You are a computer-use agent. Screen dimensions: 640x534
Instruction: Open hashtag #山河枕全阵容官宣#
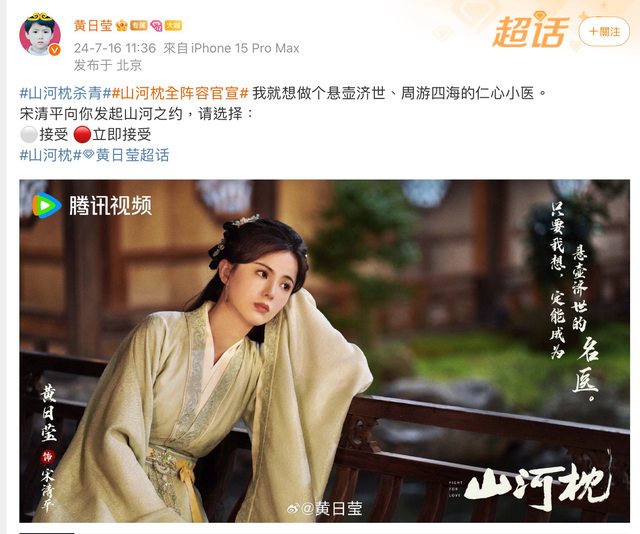click(180, 93)
